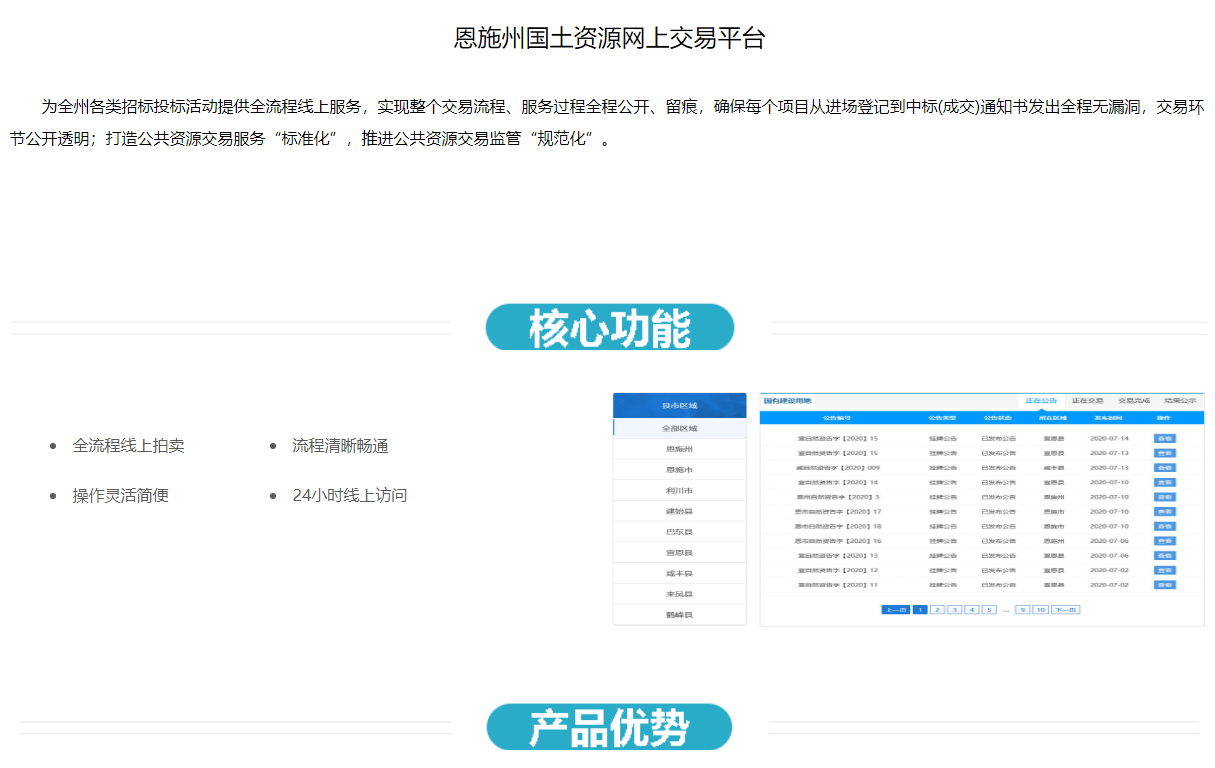Open the 正在交易 tab
Screen dimensions: 1215x768
1087,400
